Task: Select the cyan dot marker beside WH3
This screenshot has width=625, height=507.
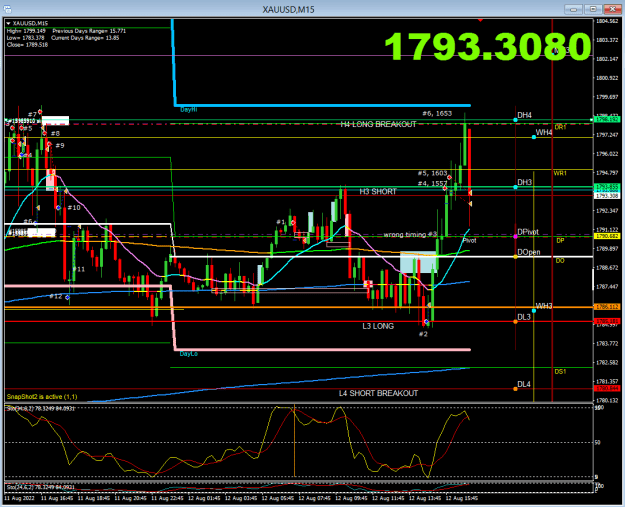Action: (x=534, y=310)
